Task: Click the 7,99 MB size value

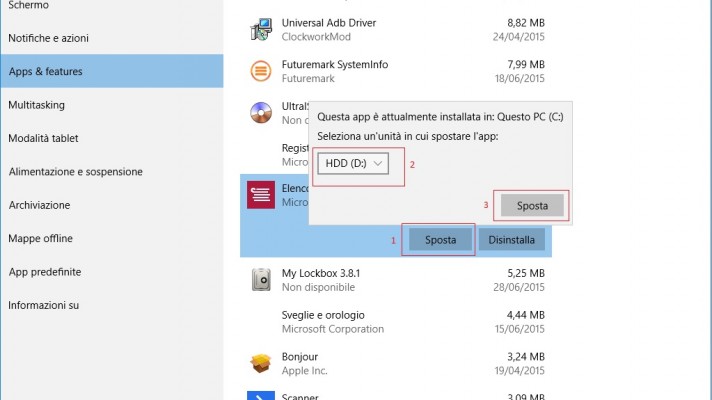Action: point(526,64)
